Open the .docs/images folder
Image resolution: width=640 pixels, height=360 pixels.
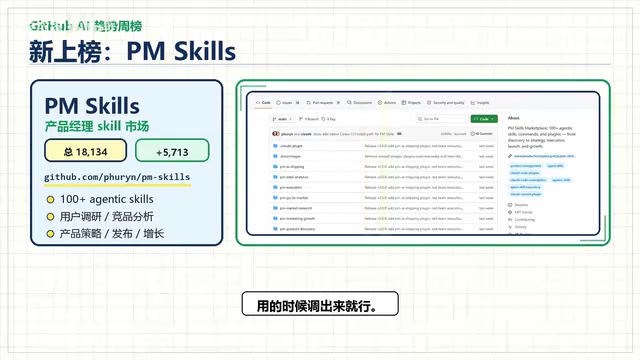[x=291, y=156]
